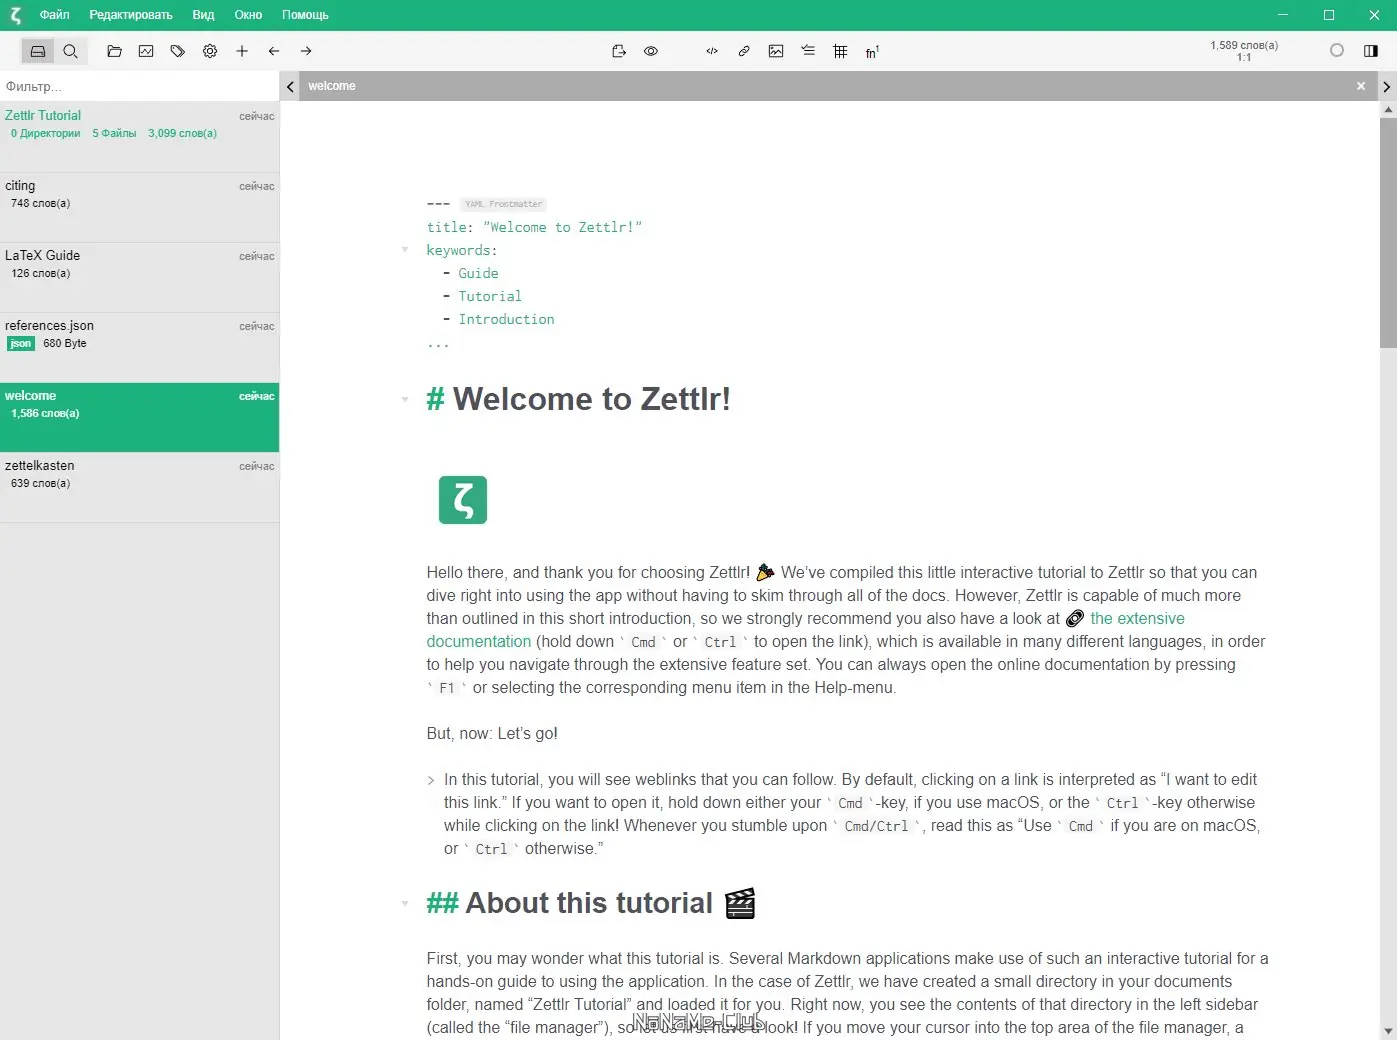Open the references.json file
This screenshot has height=1040, width=1397.
[140, 347]
